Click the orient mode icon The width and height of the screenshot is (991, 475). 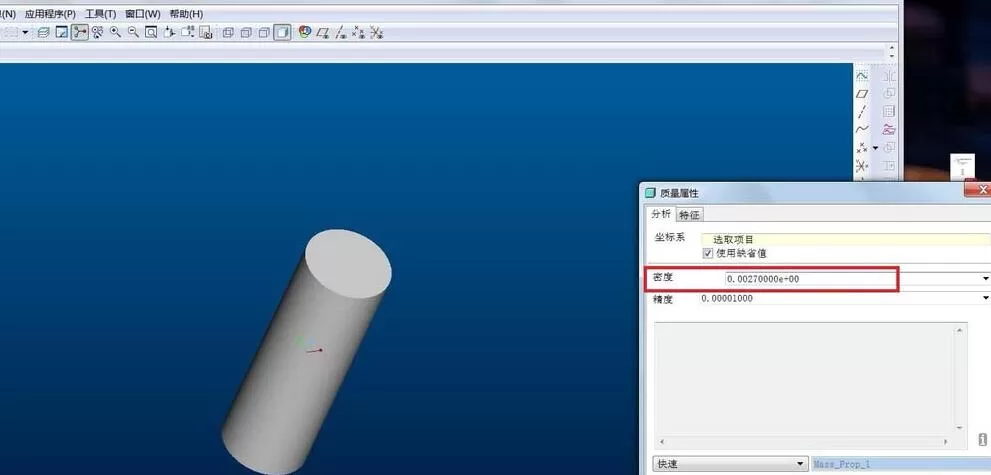coord(97,32)
